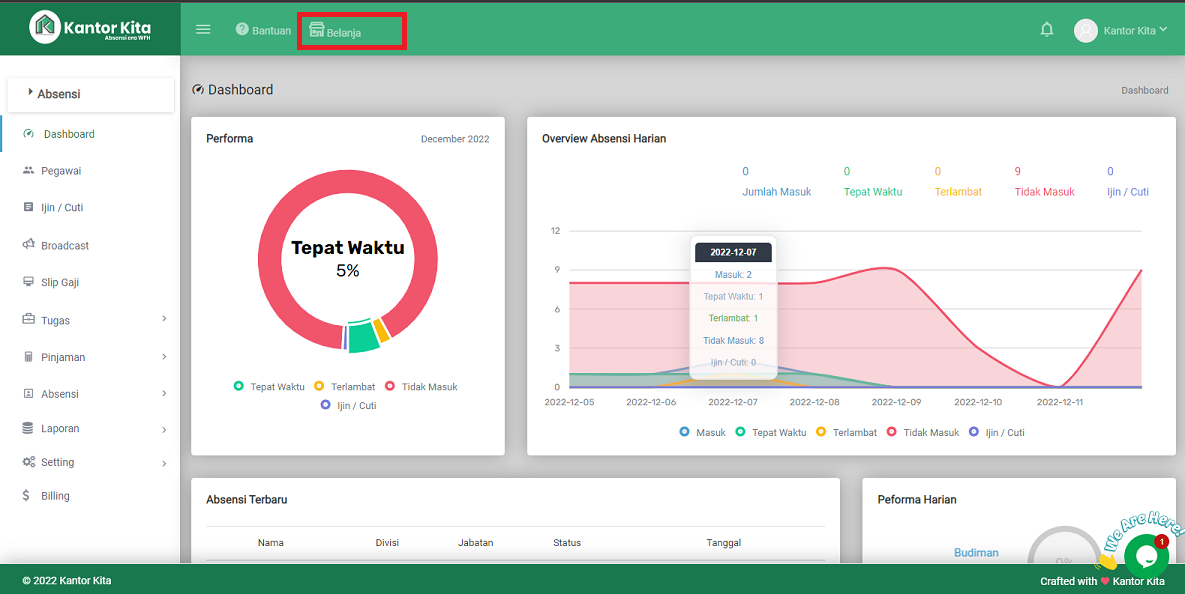Toggle Tepat Waktu in Performa legend

269,386
